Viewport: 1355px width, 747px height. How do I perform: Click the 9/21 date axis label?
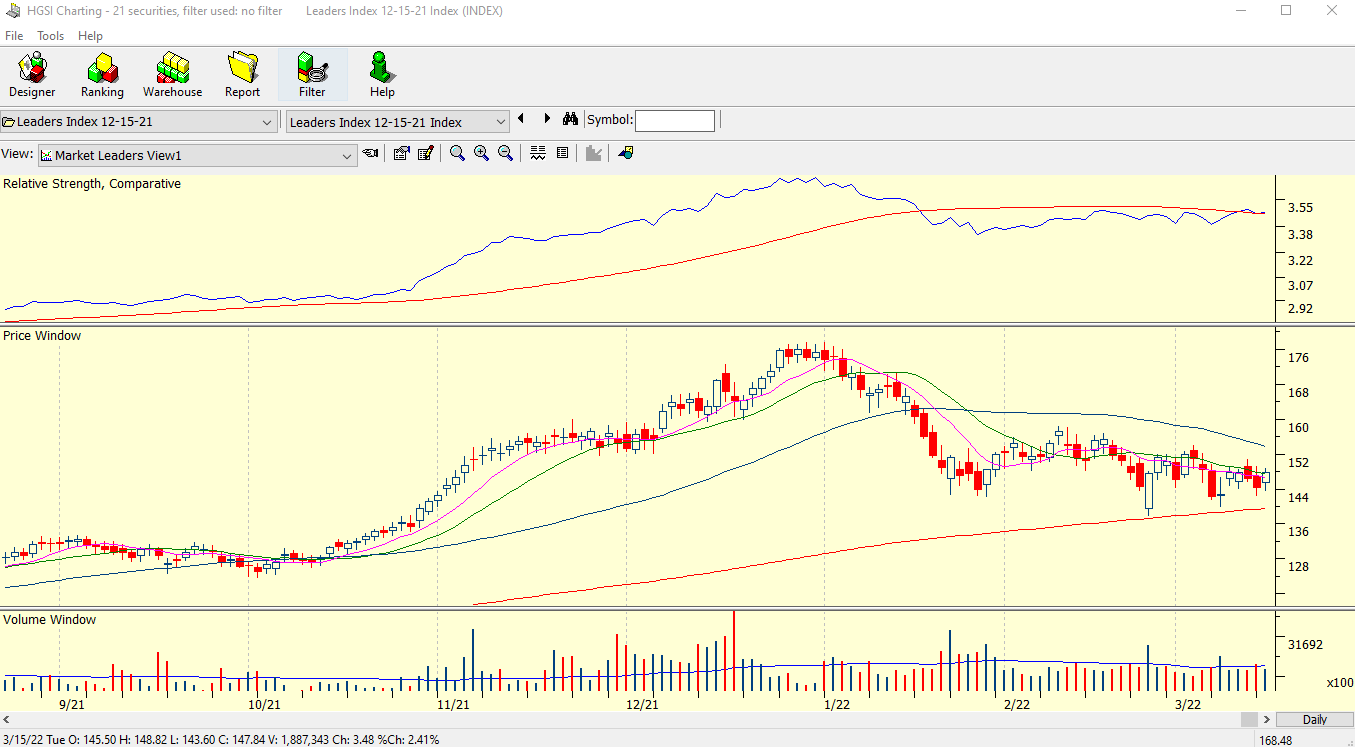point(71,705)
